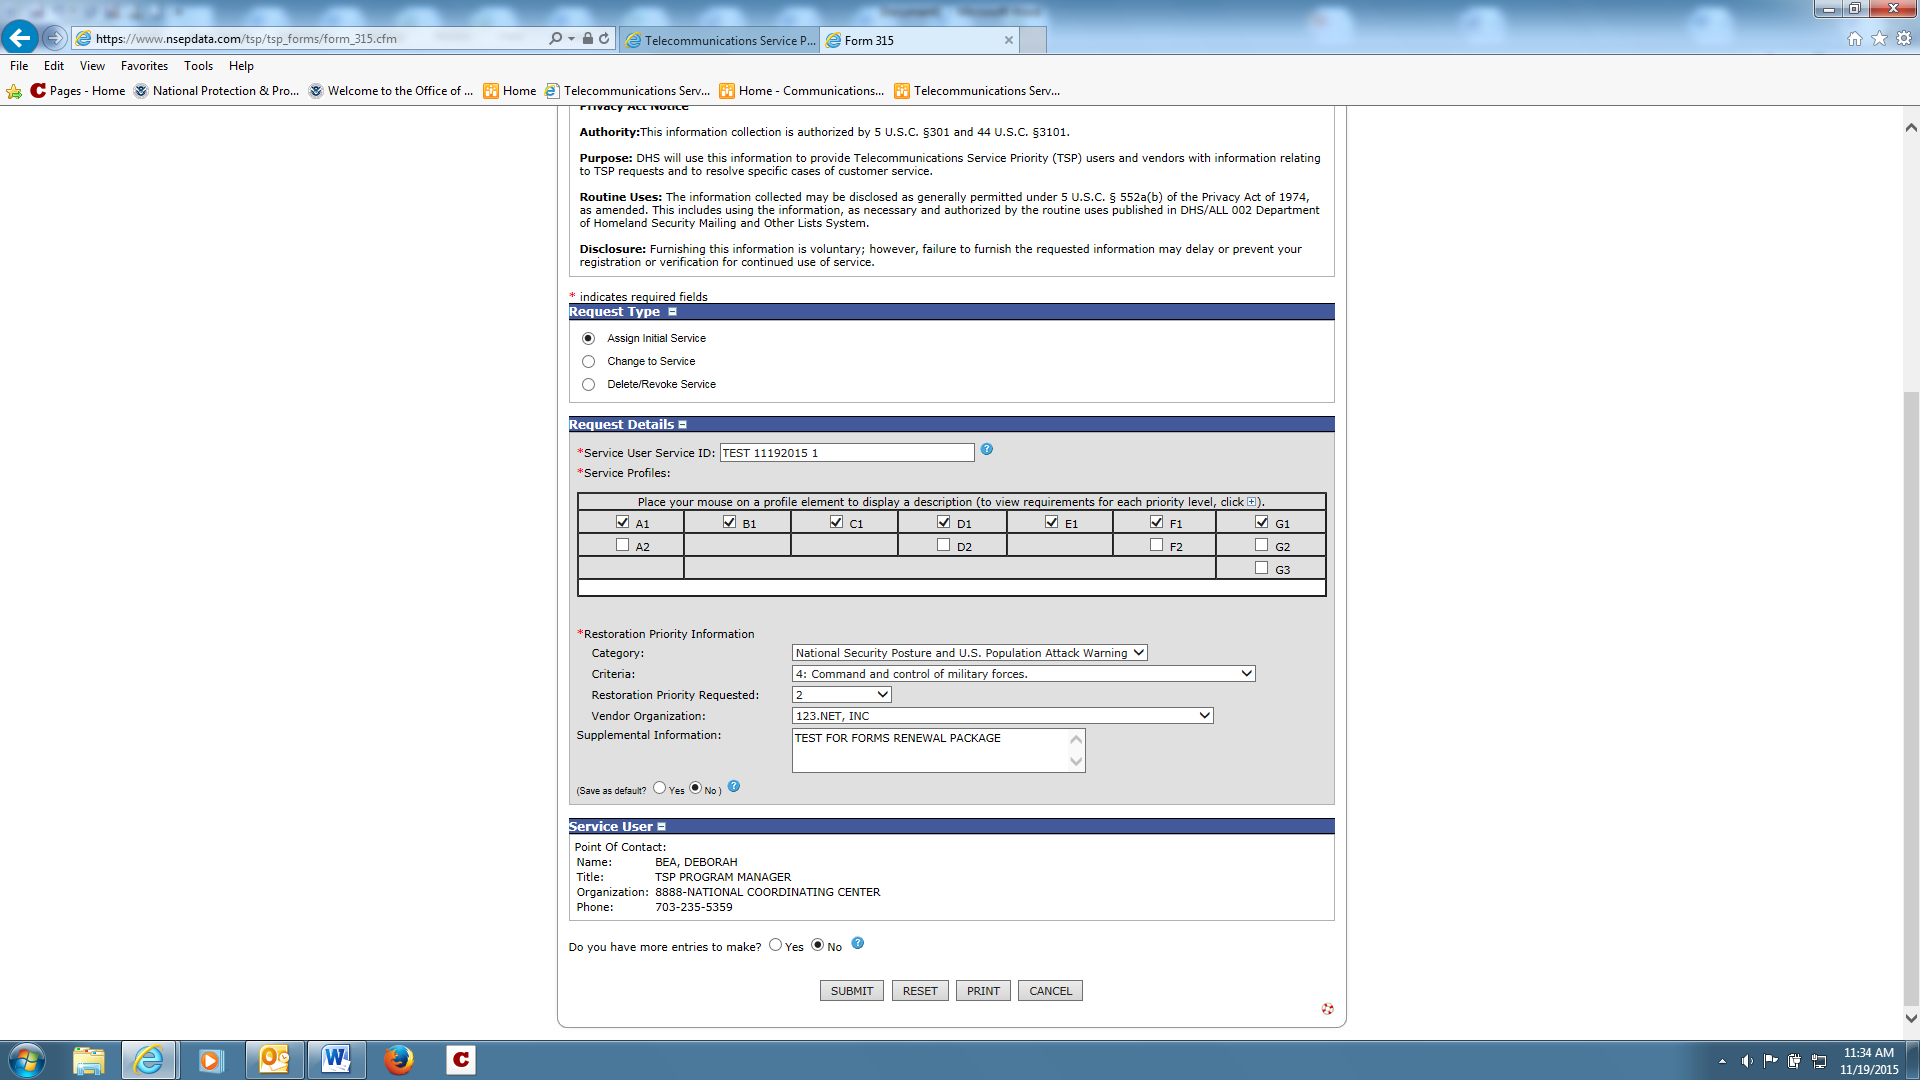Viewport: 1920px width, 1080px height.
Task: Open the Category dropdown
Action: (969, 653)
